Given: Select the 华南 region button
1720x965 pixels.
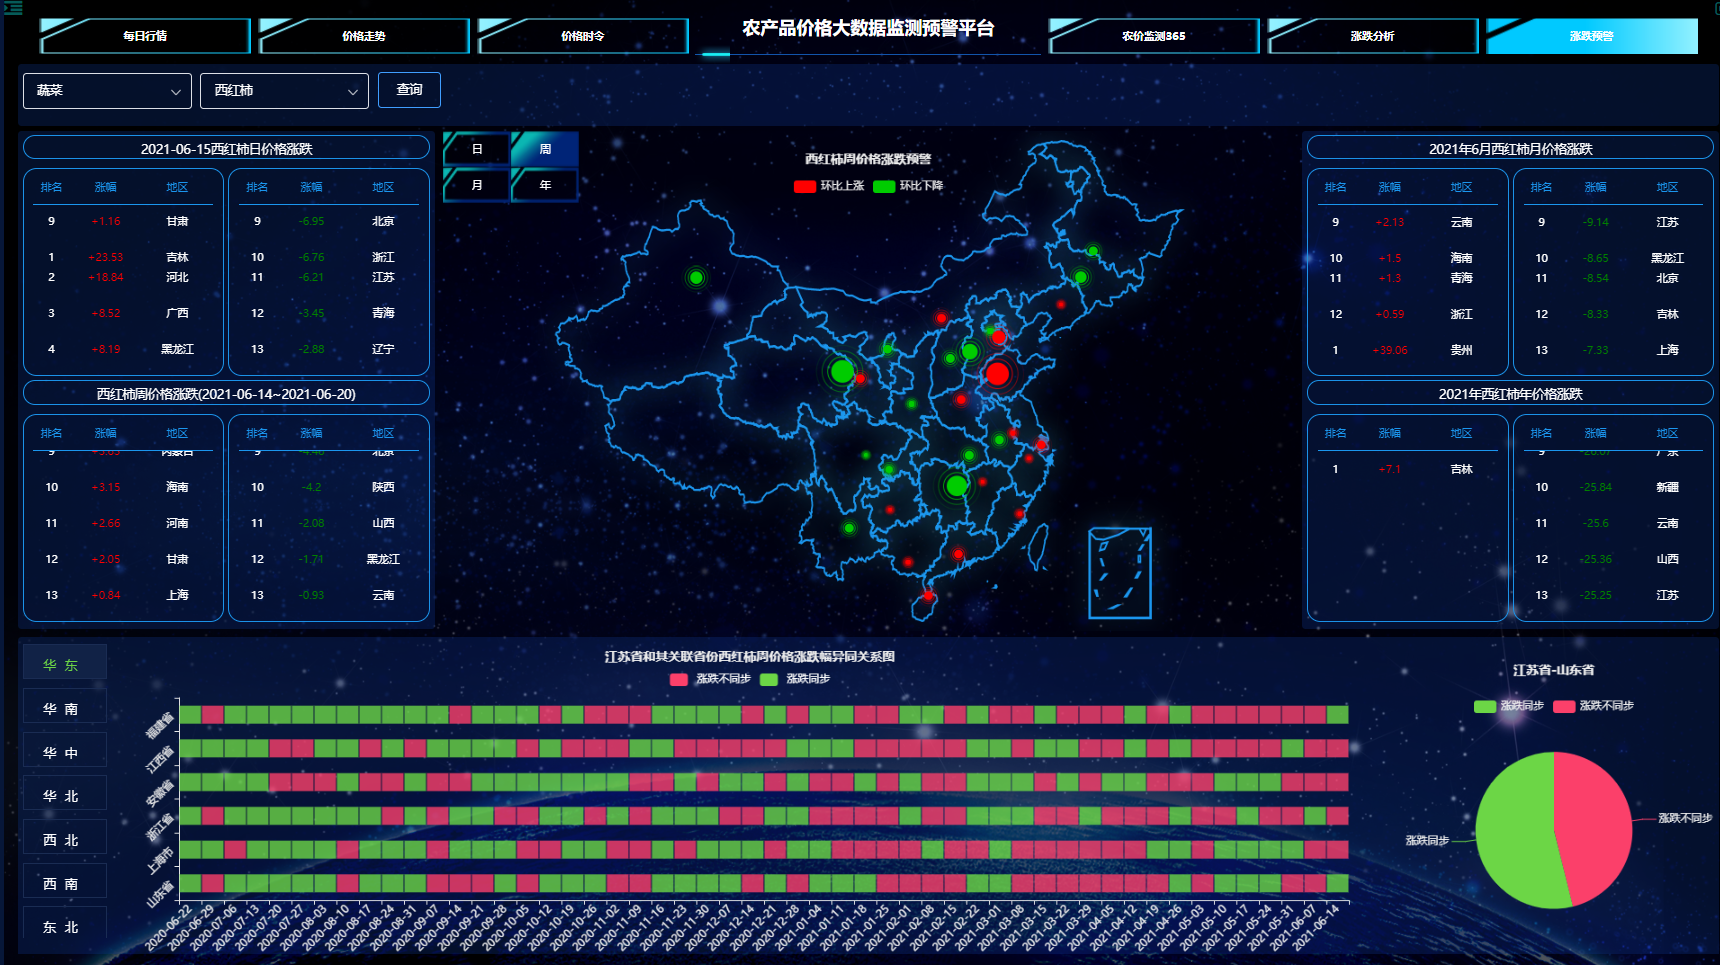Looking at the screenshot, I should point(62,709).
